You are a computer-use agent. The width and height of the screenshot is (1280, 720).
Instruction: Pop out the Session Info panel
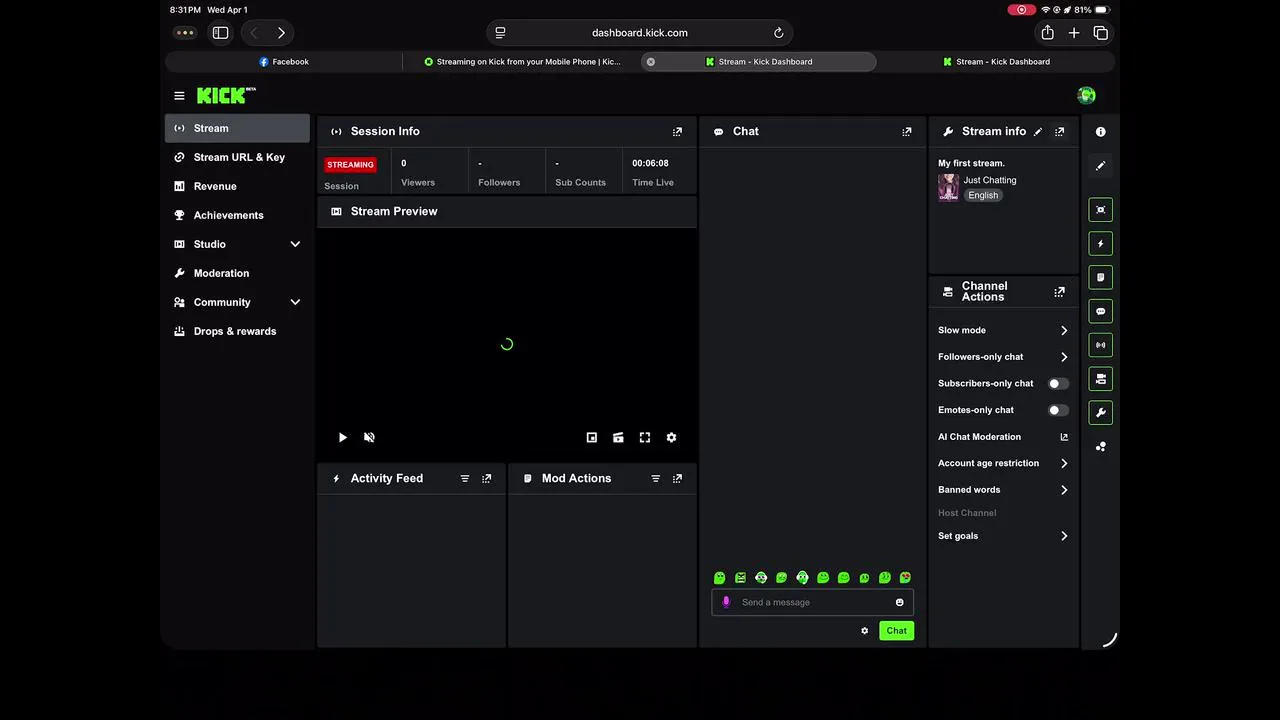(677, 131)
